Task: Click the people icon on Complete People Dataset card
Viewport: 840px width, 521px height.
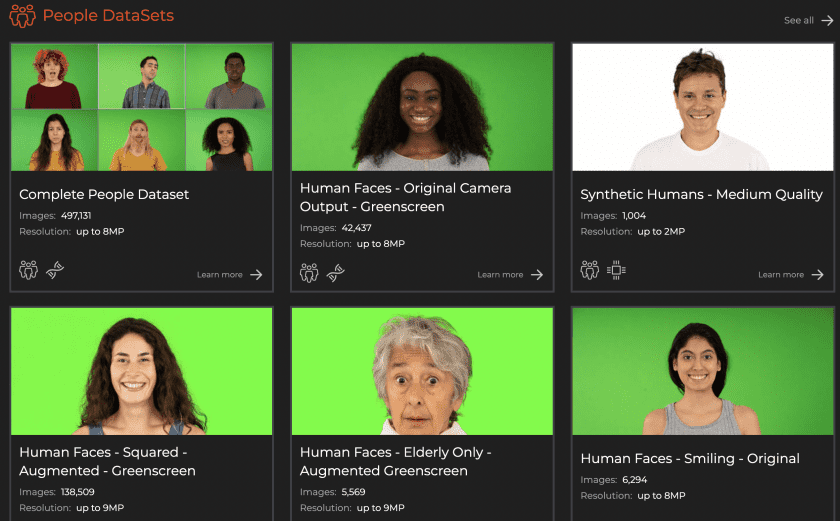Action: [x=28, y=270]
